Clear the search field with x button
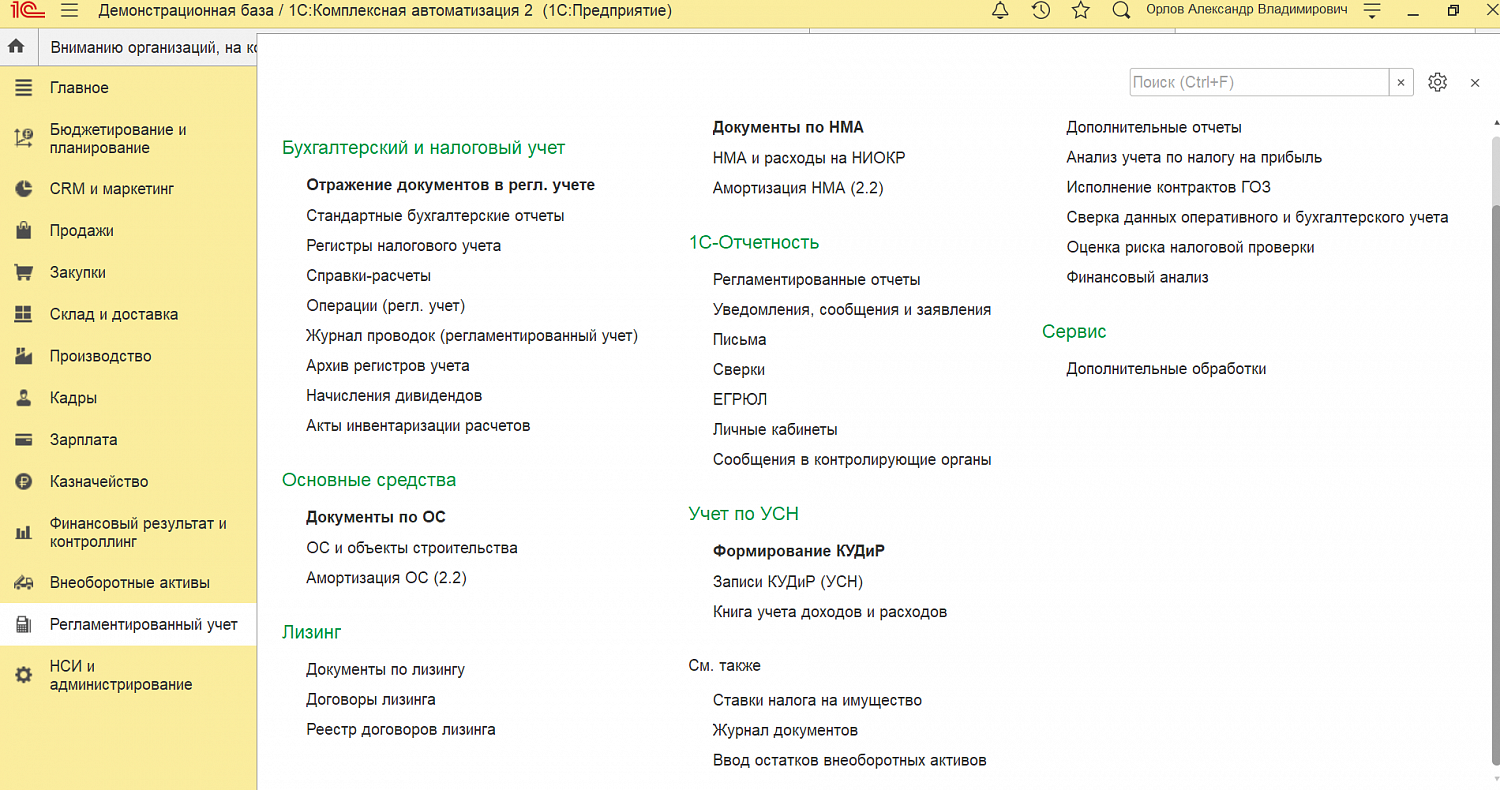 tap(1401, 82)
